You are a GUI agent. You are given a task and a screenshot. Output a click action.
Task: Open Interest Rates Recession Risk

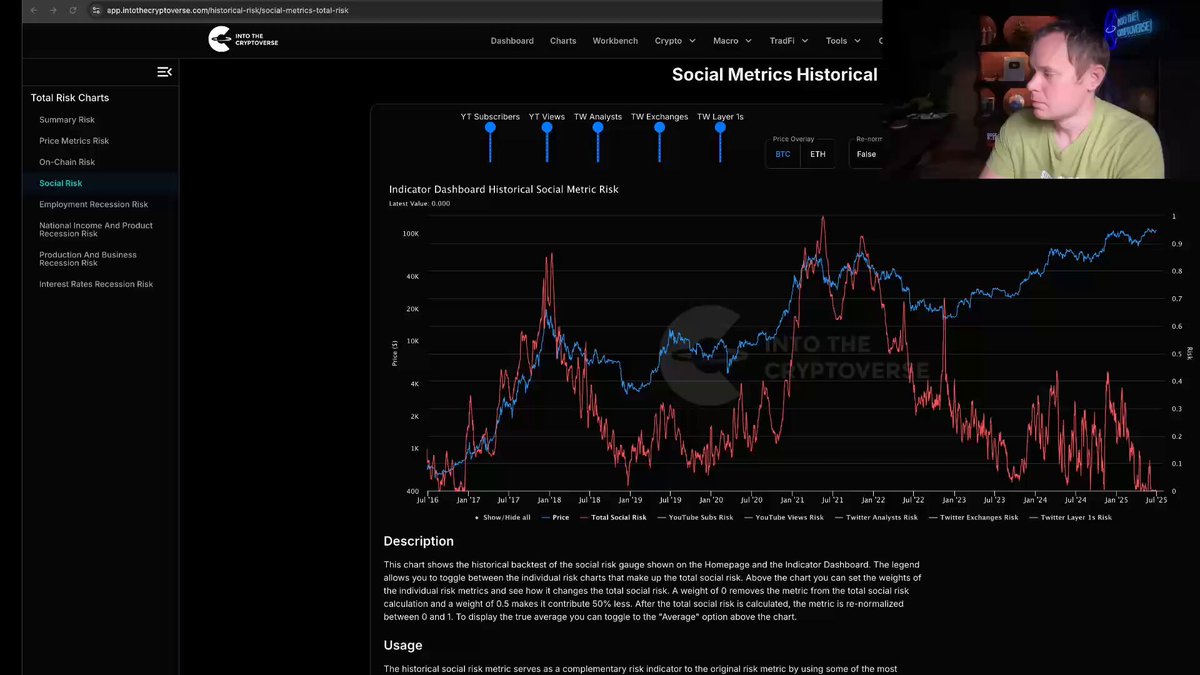(x=96, y=284)
